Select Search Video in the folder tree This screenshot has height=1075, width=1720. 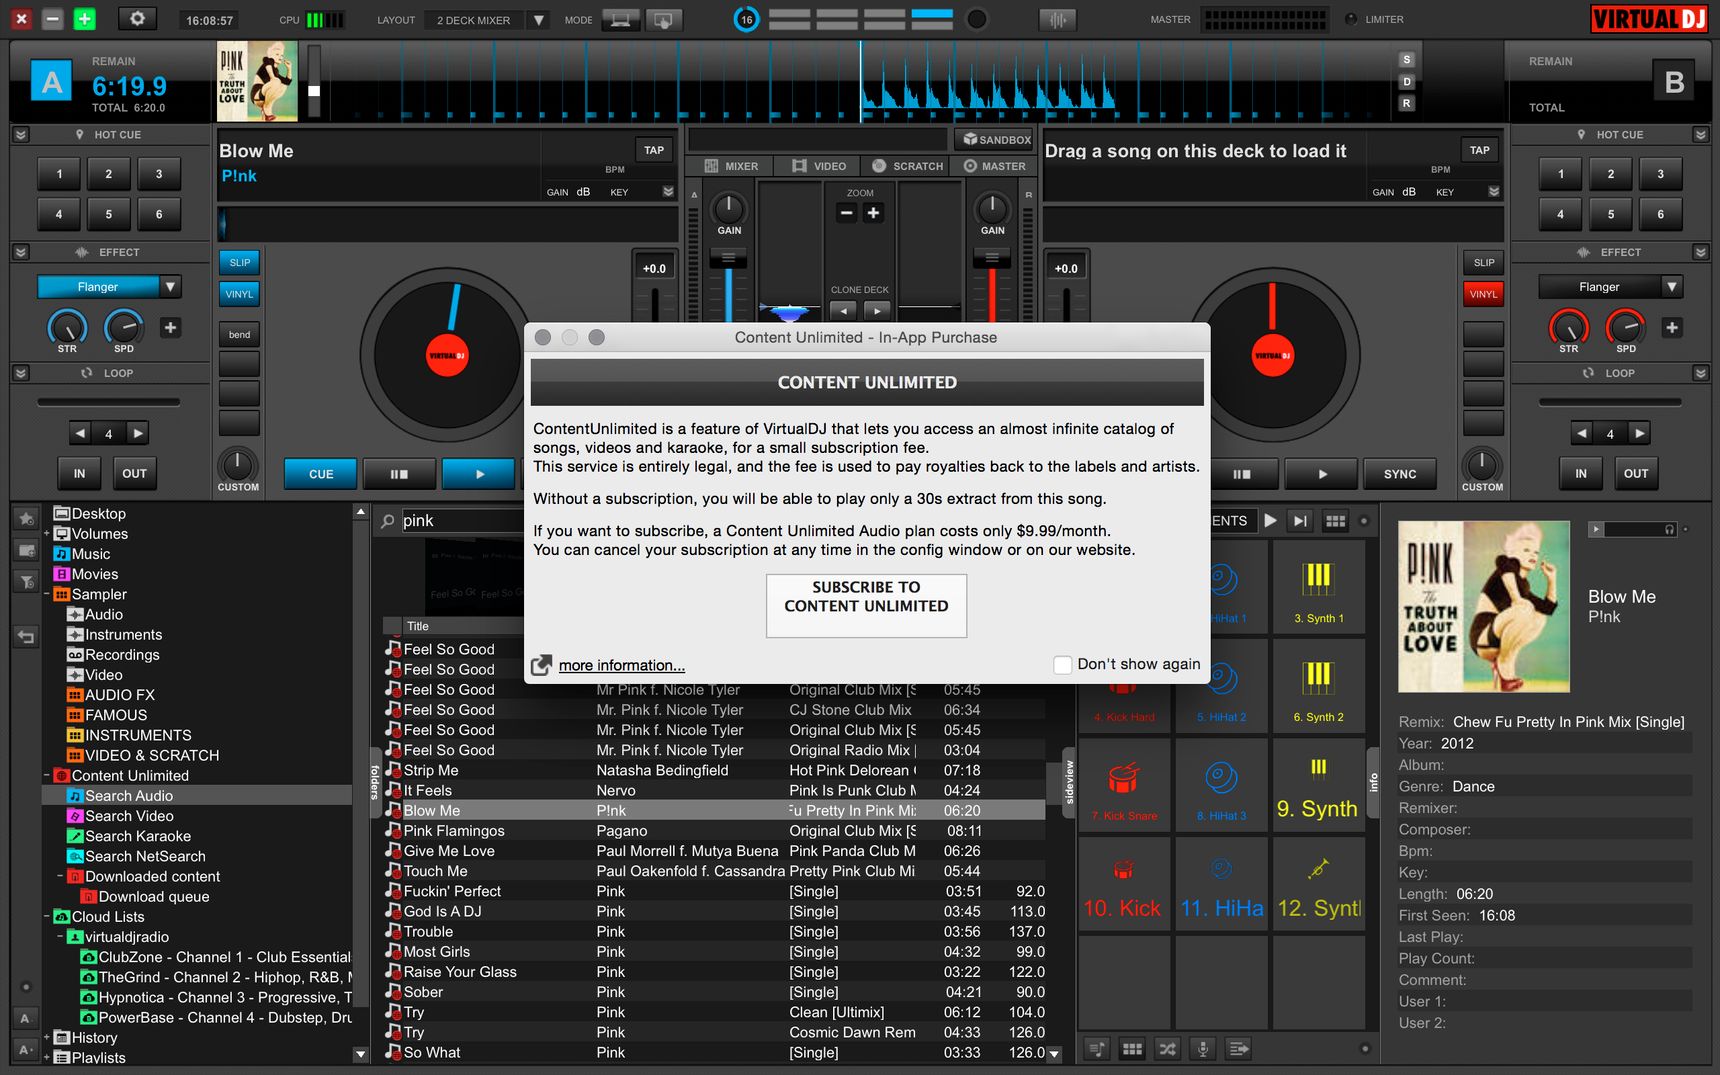click(129, 816)
